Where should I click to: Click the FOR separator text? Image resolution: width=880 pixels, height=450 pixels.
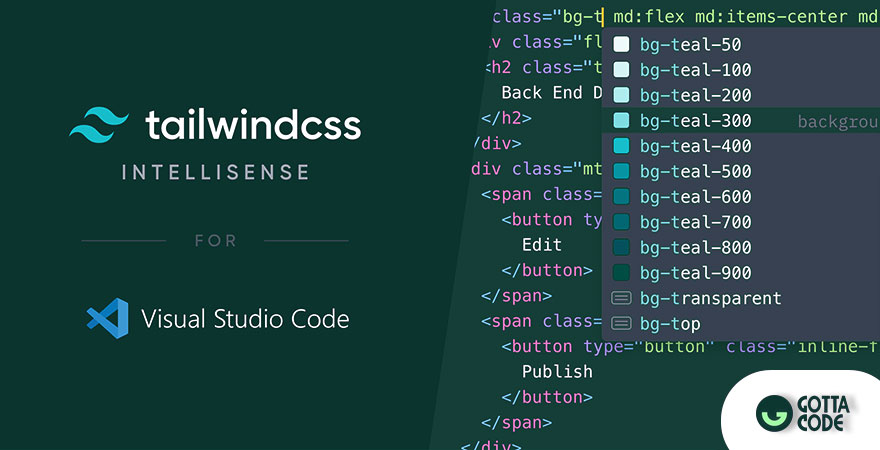(x=216, y=241)
